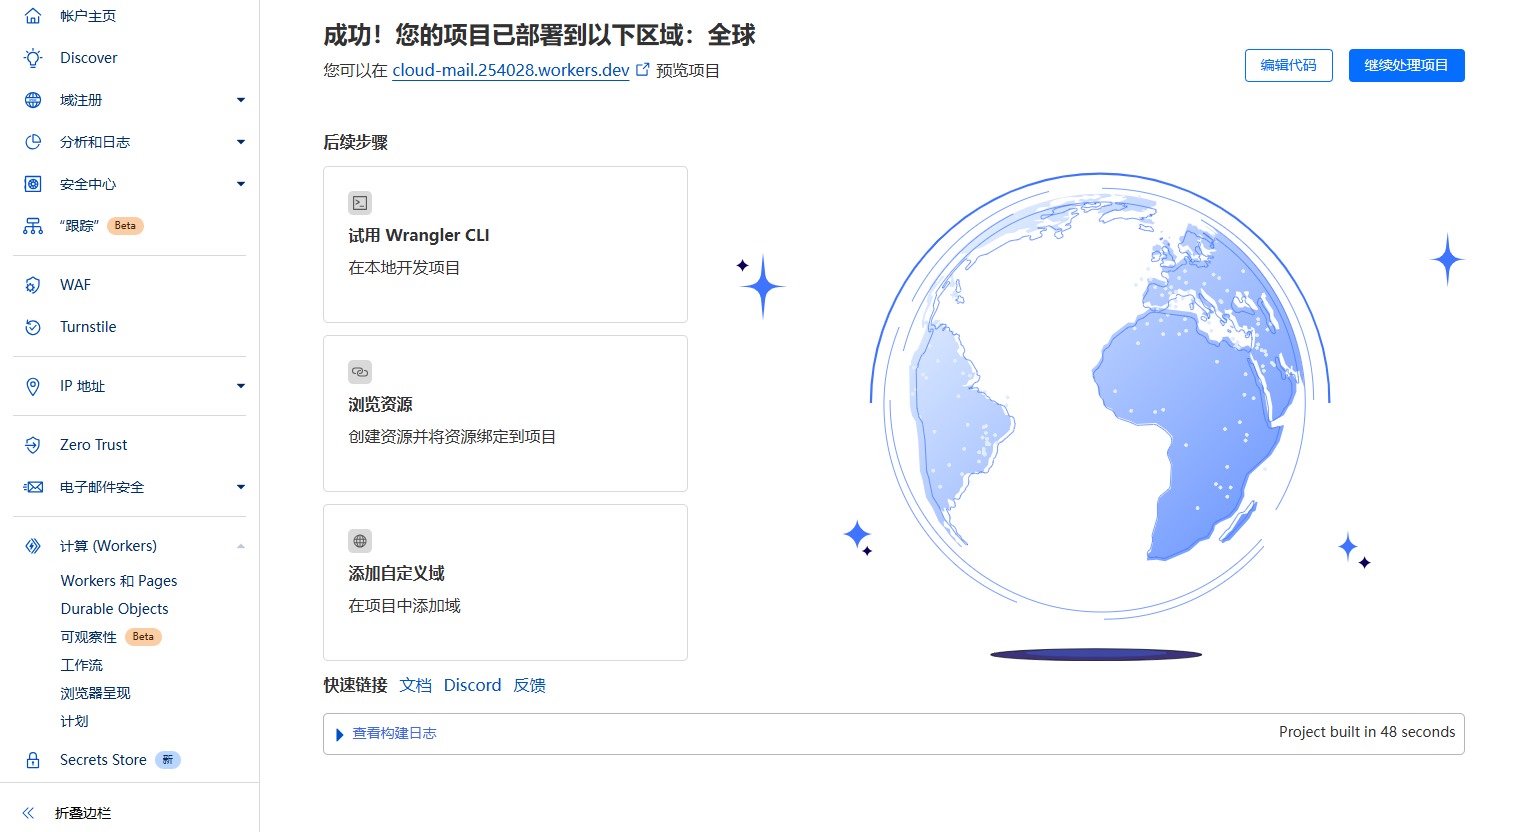
Task: Open the preview via the external link icon
Action: point(642,69)
